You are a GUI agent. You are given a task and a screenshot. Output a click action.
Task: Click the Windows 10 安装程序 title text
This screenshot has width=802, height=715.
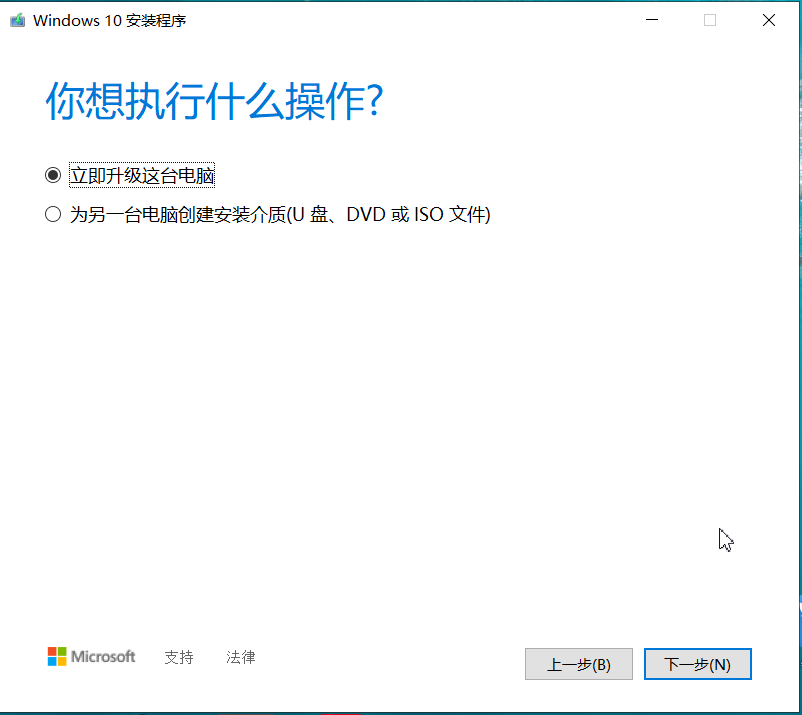[109, 20]
